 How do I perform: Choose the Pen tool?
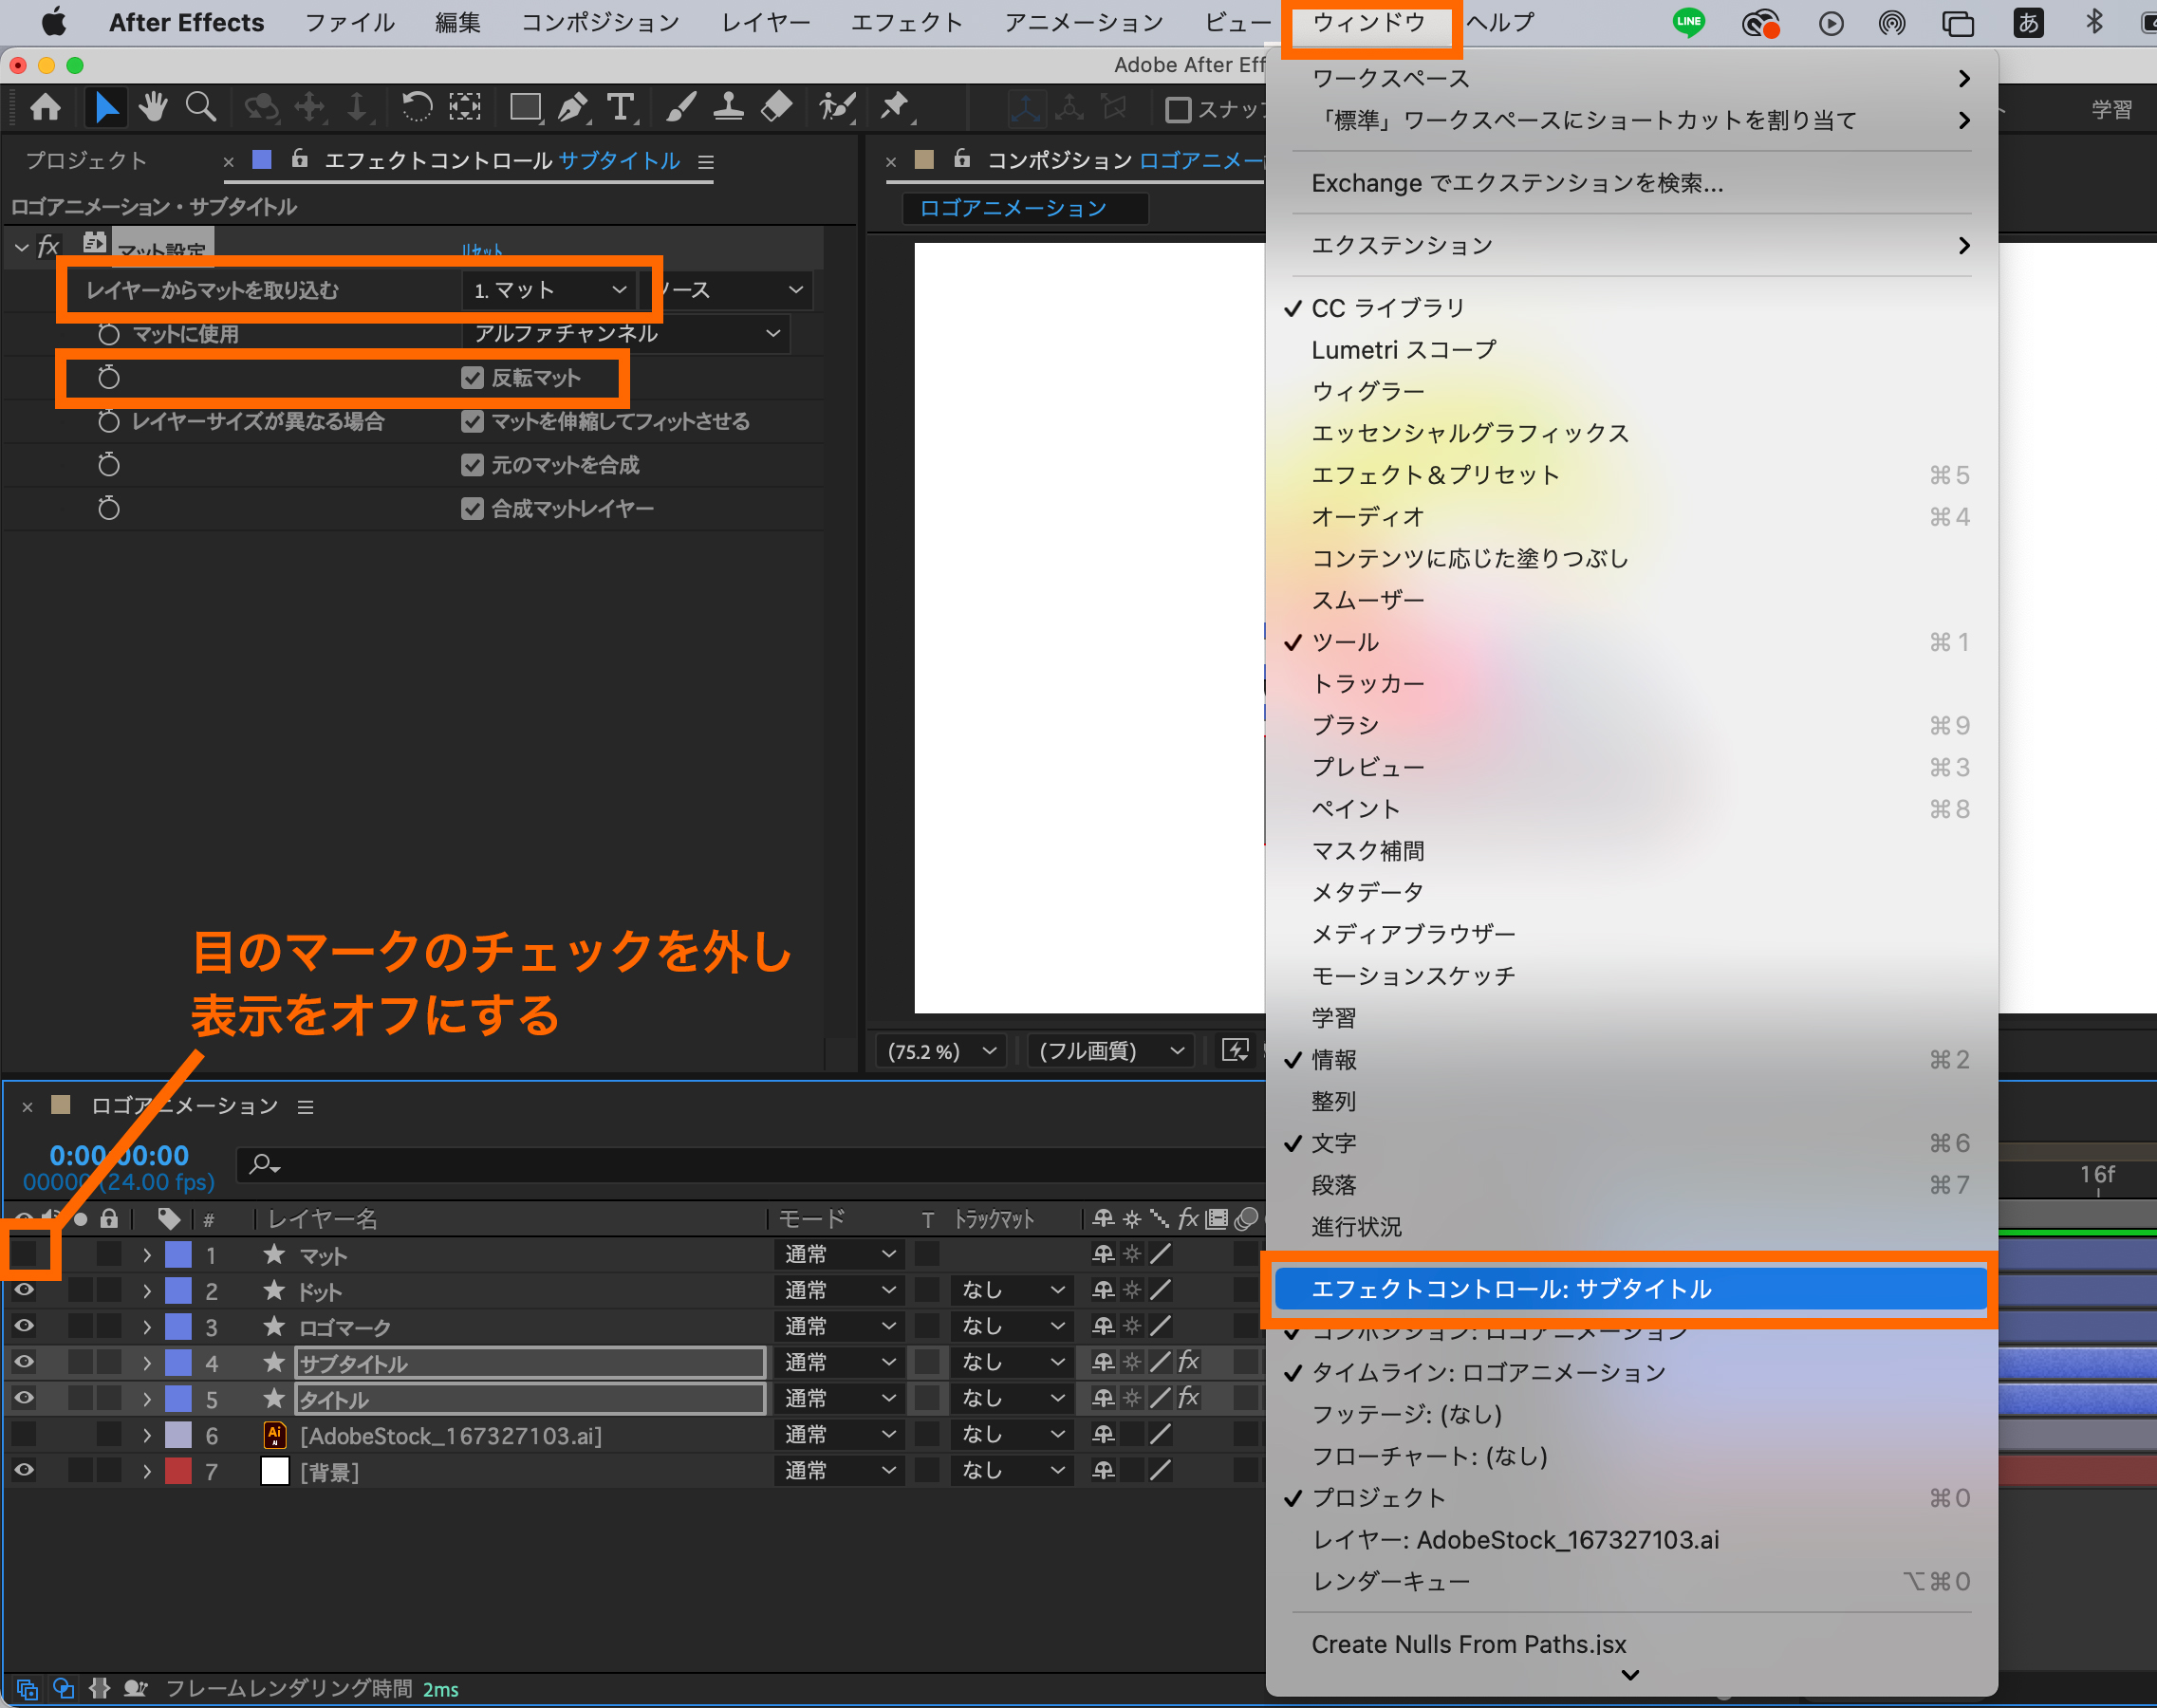(x=573, y=107)
